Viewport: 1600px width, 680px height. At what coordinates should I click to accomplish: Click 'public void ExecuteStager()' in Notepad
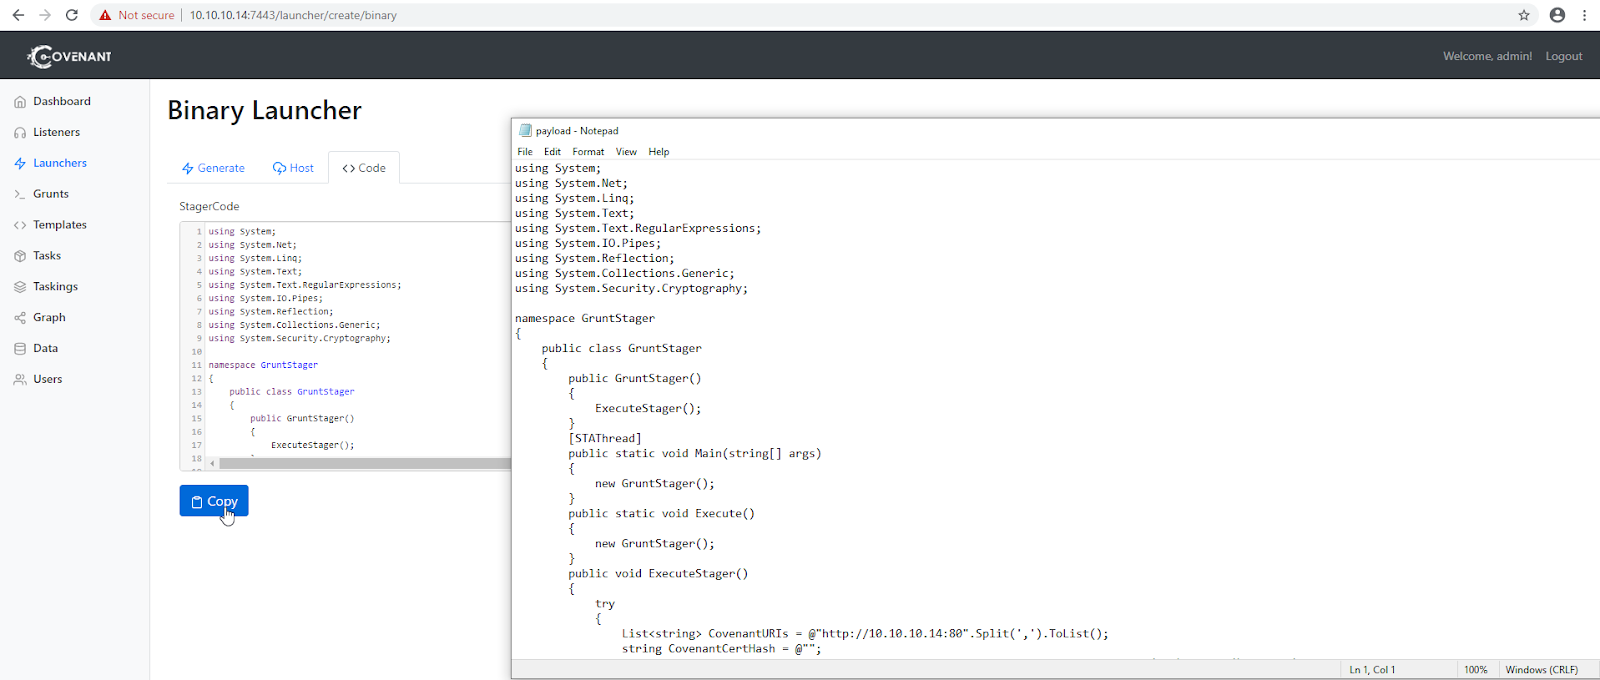[658, 573]
